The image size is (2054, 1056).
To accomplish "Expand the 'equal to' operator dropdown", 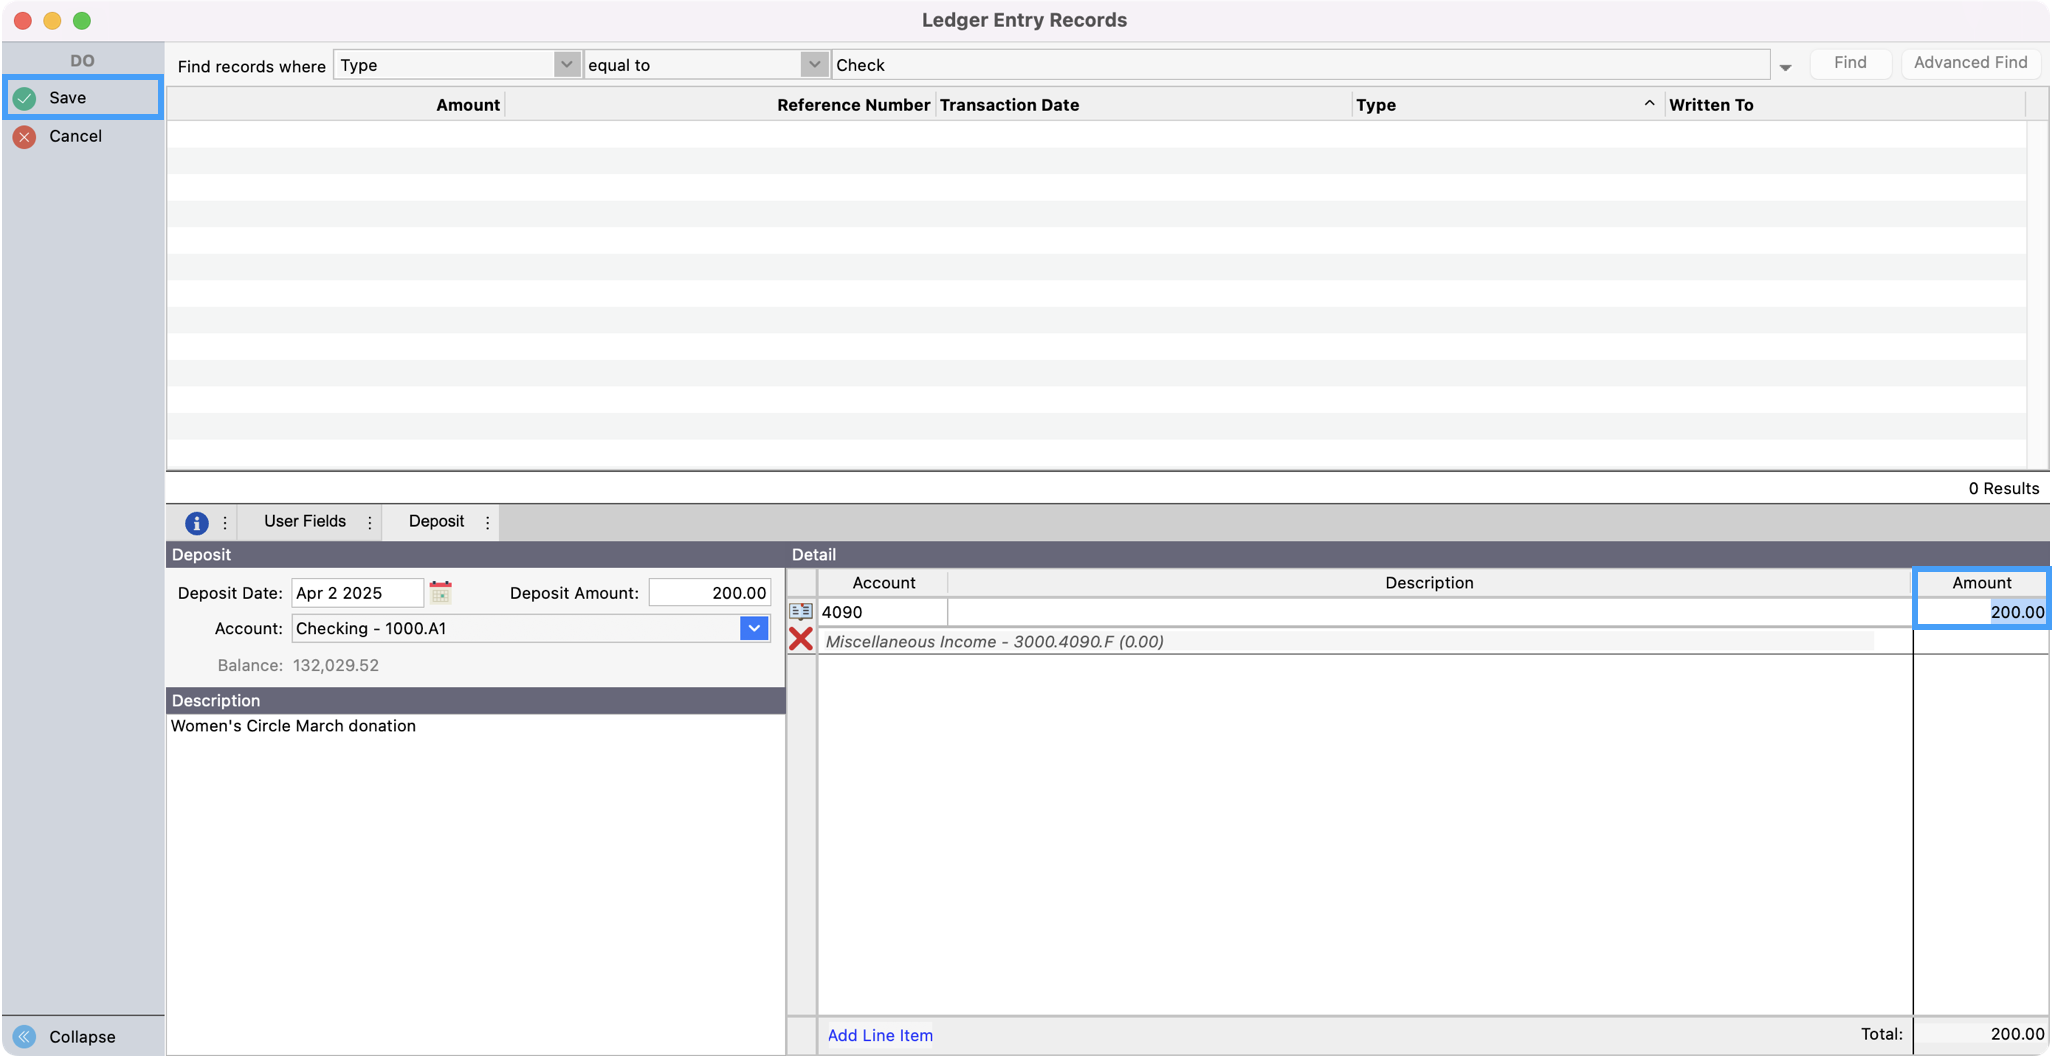I will (814, 65).
